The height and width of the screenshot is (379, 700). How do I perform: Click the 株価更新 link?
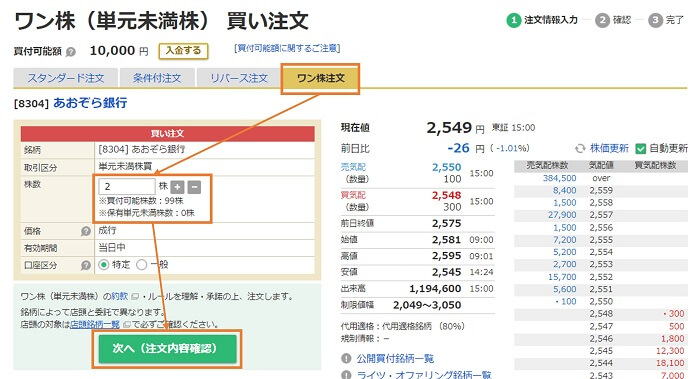click(x=609, y=148)
